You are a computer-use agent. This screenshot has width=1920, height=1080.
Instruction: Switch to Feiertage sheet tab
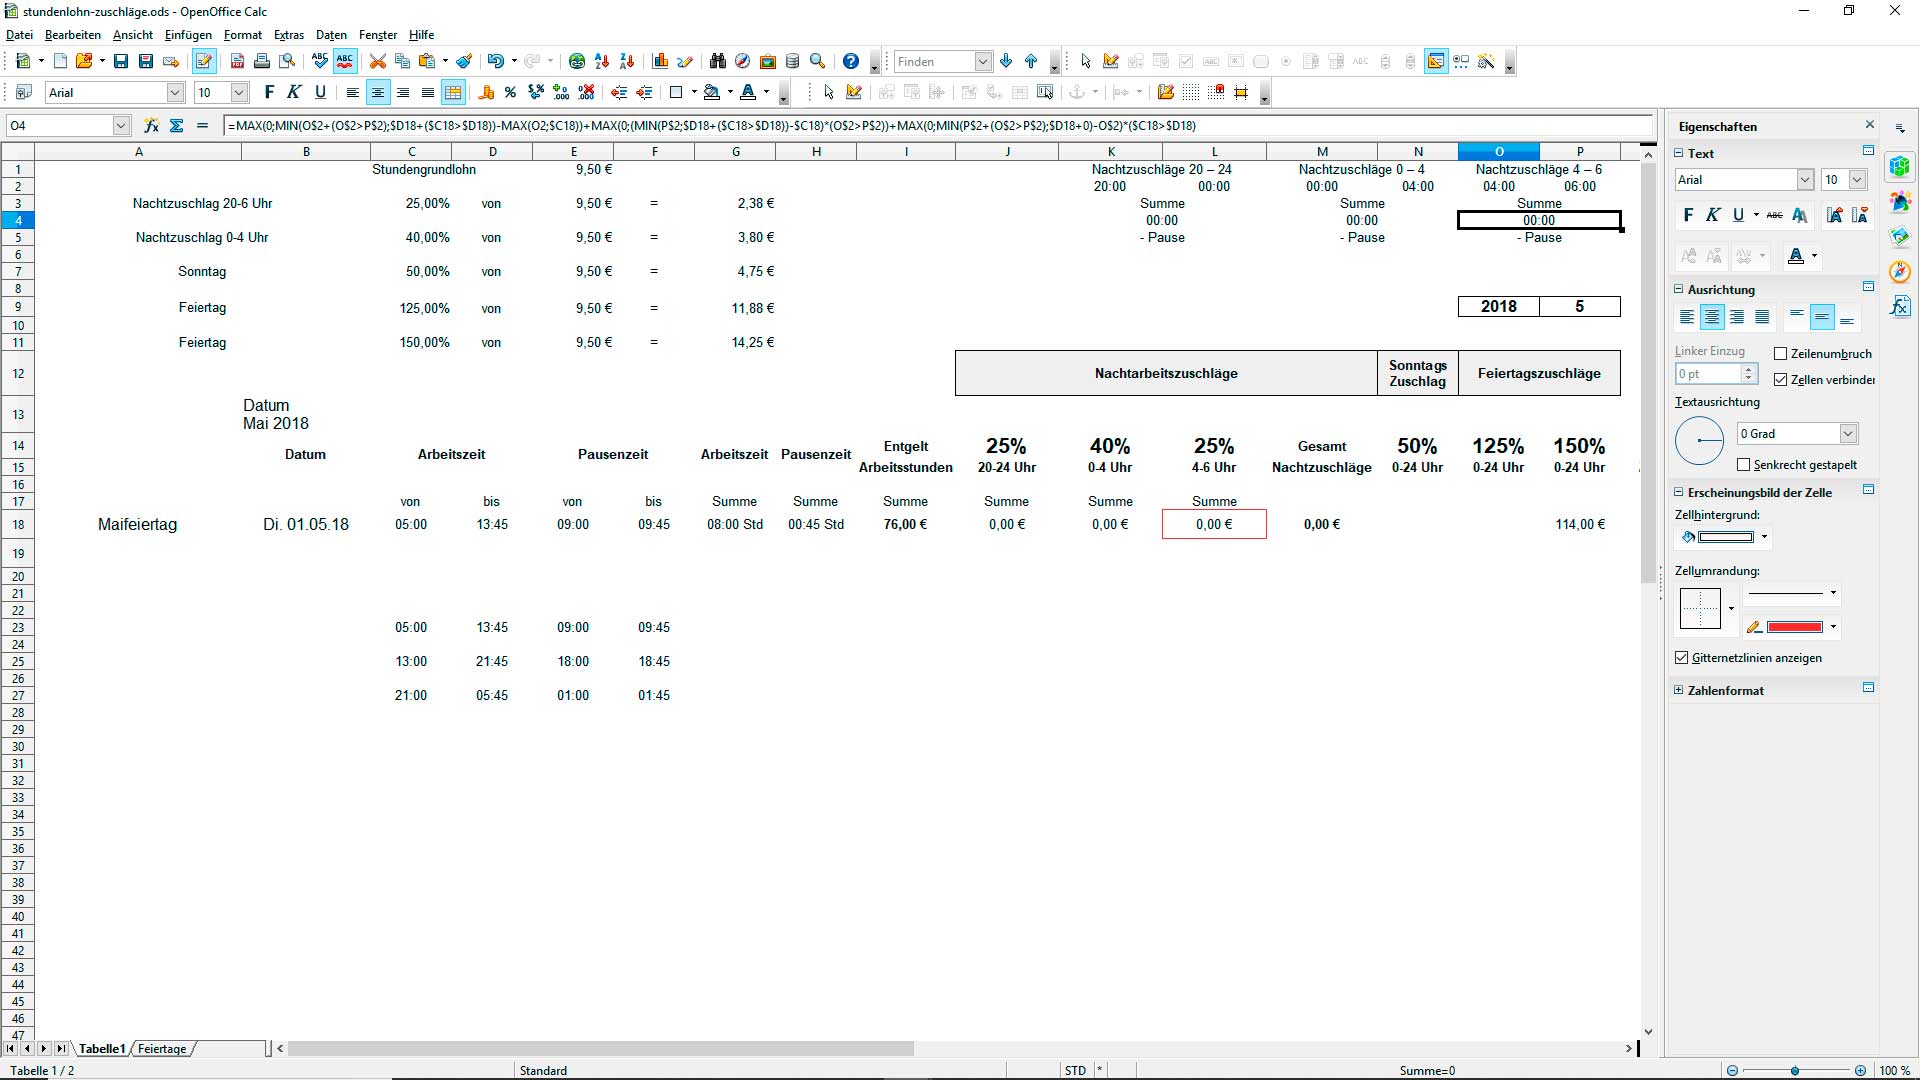coord(162,1049)
